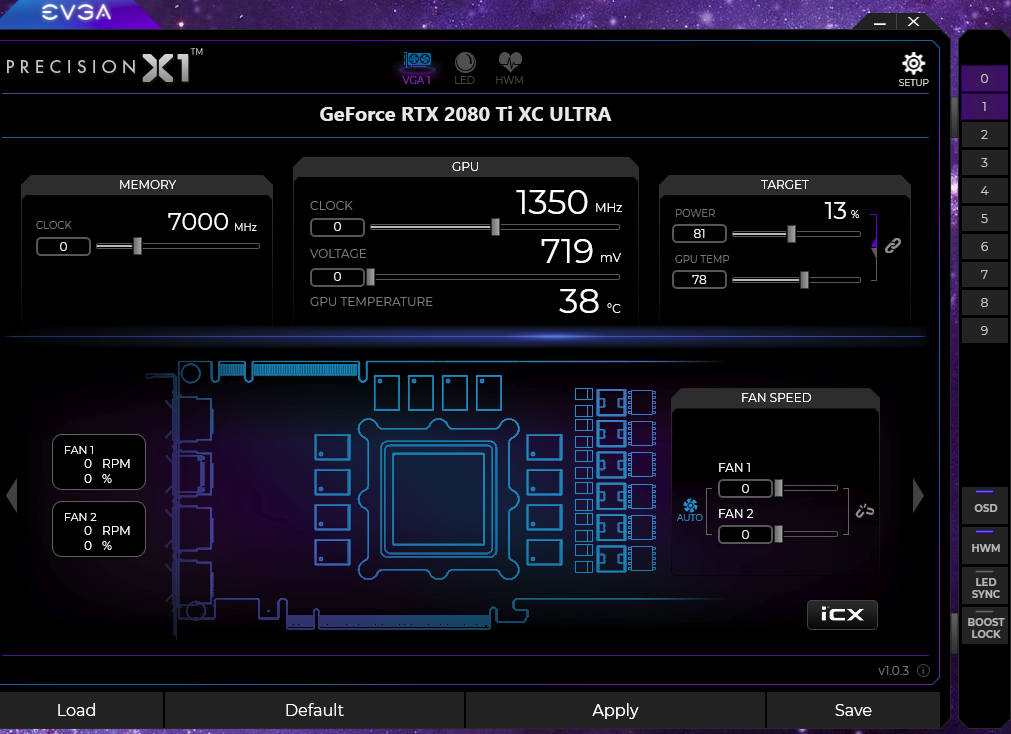This screenshot has width=1011, height=734.
Task: Click the GPU voltage slider handle
Action: point(370,277)
